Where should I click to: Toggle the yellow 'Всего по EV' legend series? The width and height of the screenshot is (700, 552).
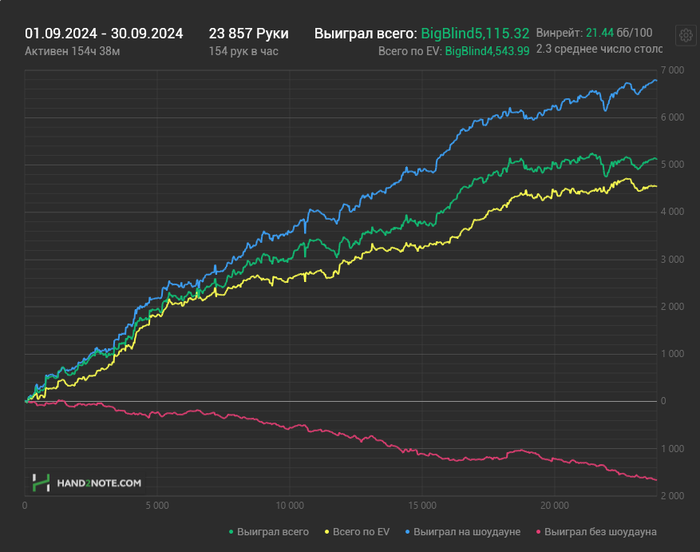coord(357,532)
